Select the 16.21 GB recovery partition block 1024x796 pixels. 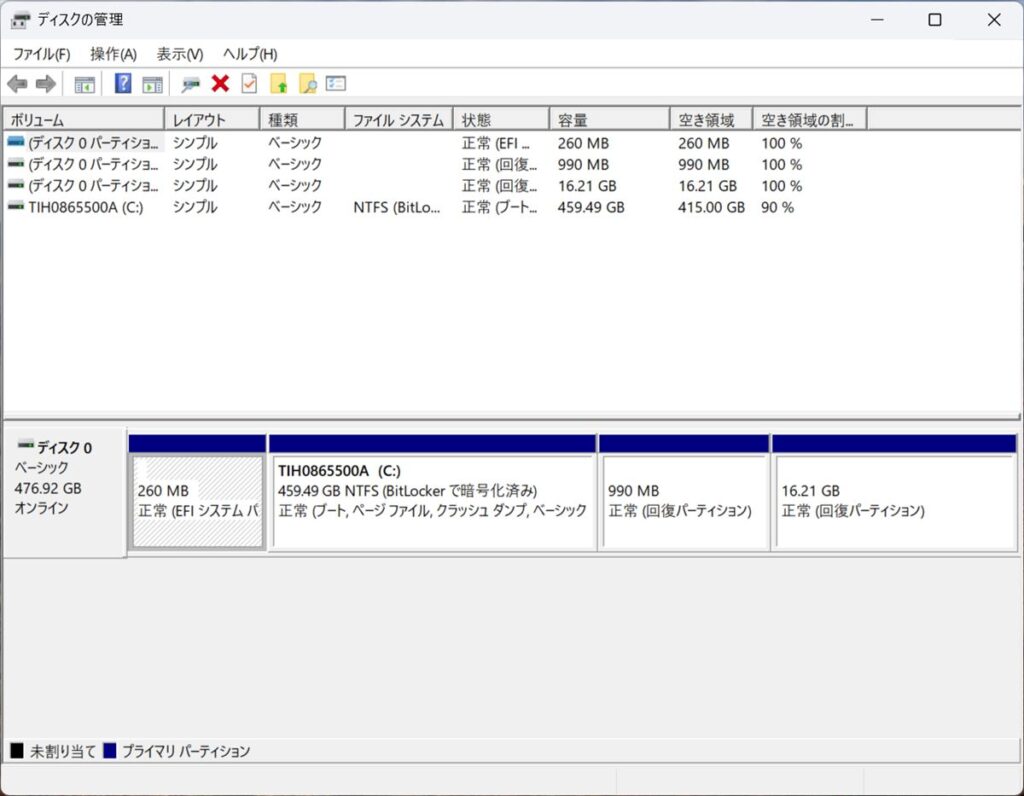[894, 501]
